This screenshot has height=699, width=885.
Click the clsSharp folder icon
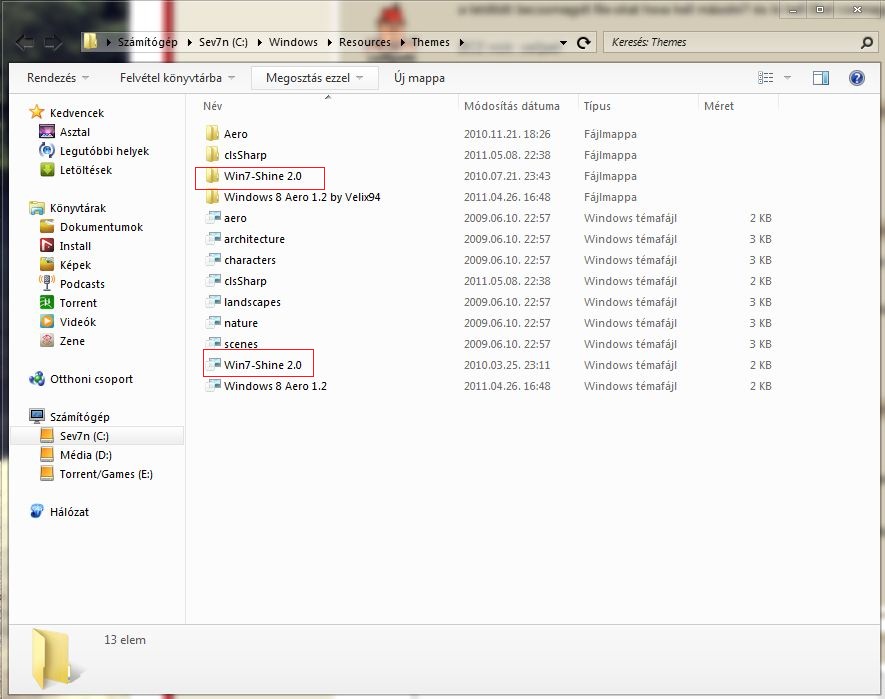click(x=212, y=155)
